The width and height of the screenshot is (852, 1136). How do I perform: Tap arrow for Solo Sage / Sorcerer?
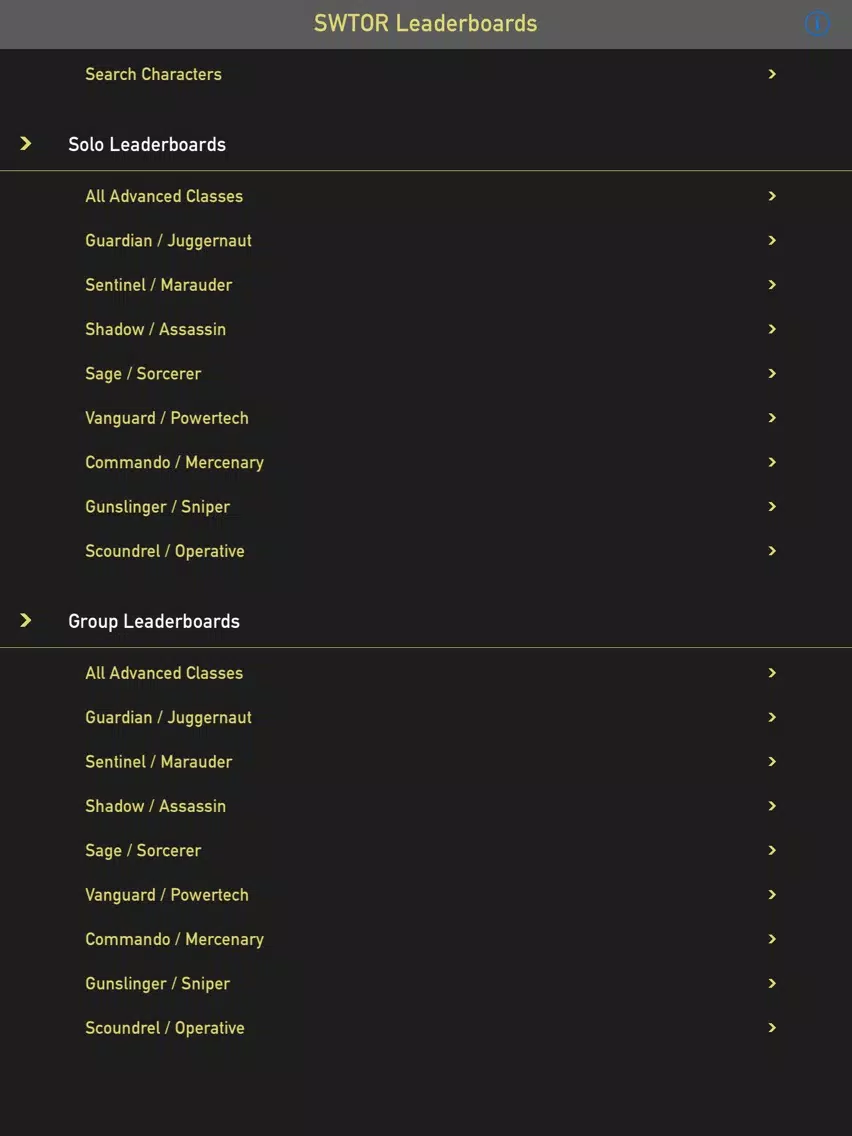tap(772, 373)
